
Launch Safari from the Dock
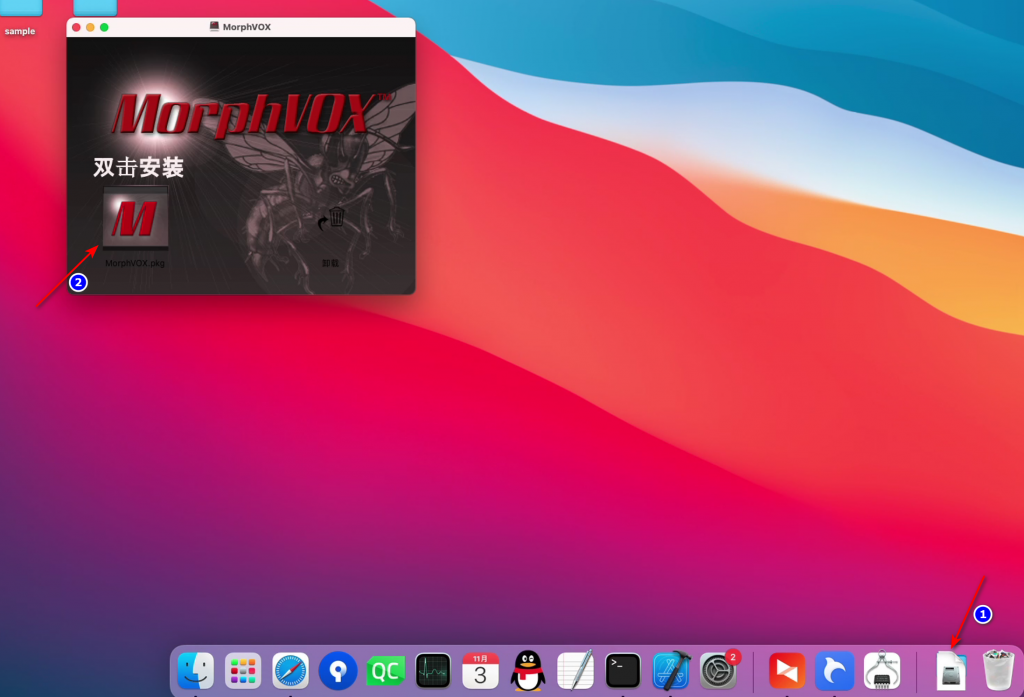coord(291,670)
